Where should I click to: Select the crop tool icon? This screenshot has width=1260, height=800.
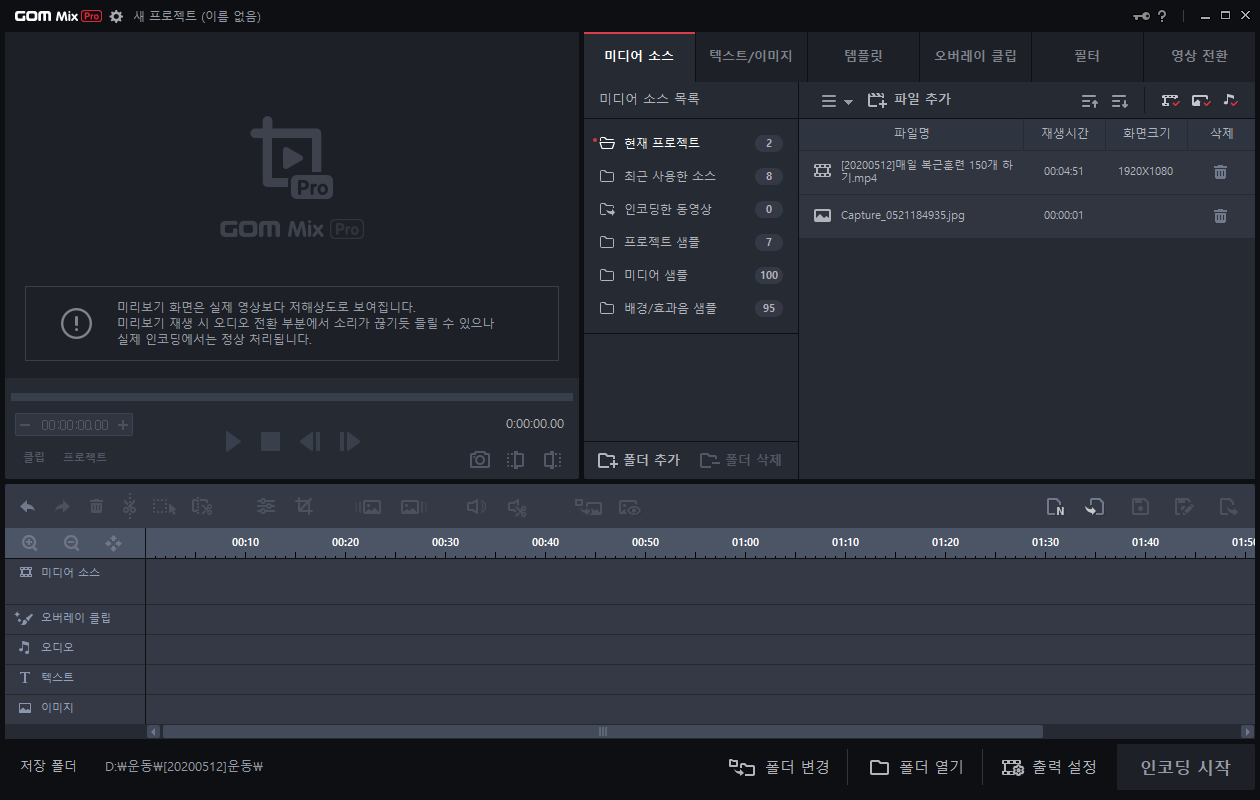coord(304,507)
